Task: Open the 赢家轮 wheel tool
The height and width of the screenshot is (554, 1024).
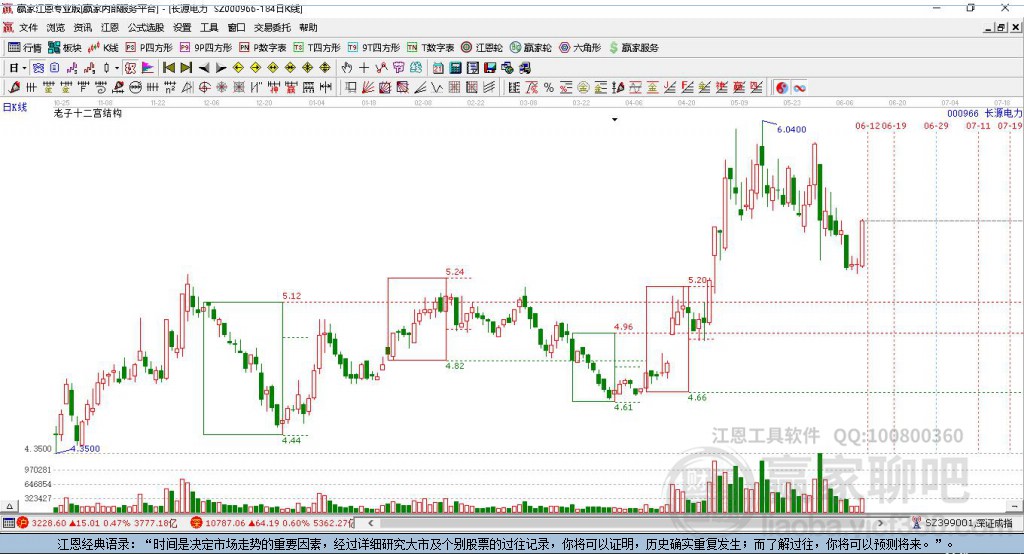Action: 530,48
